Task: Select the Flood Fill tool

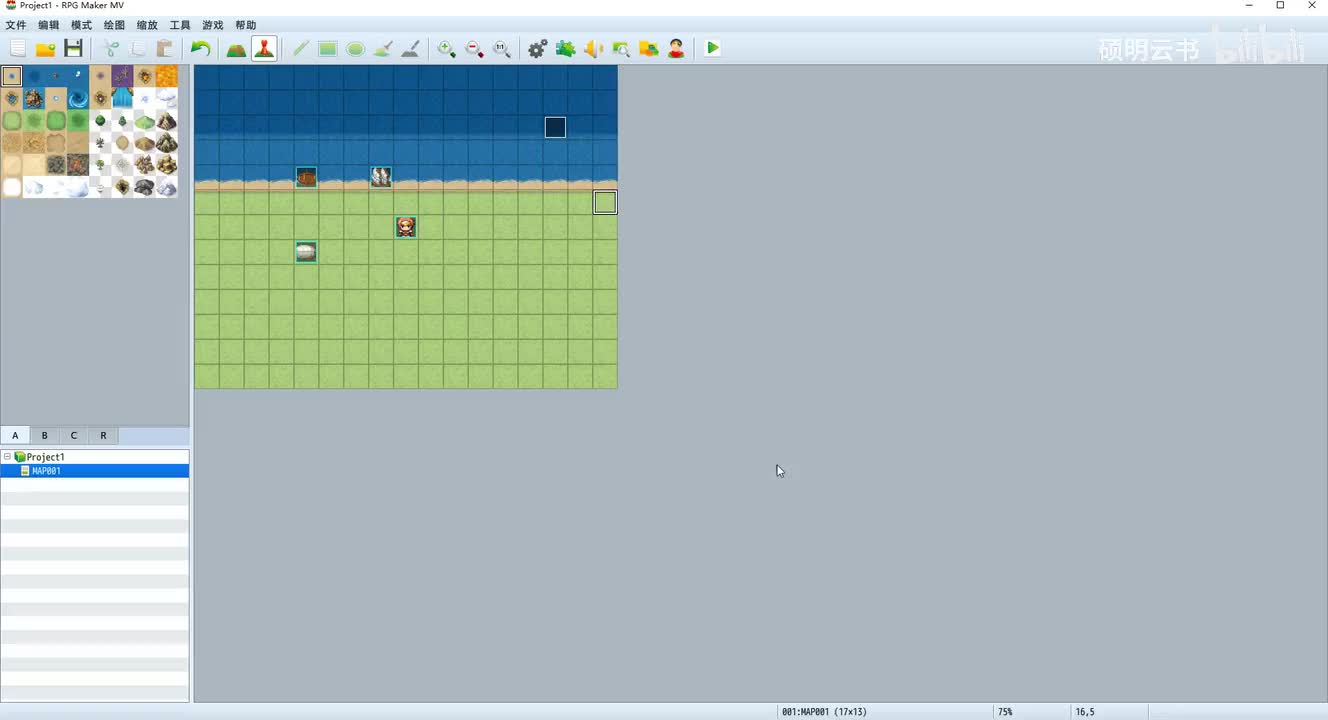Action: coord(382,48)
